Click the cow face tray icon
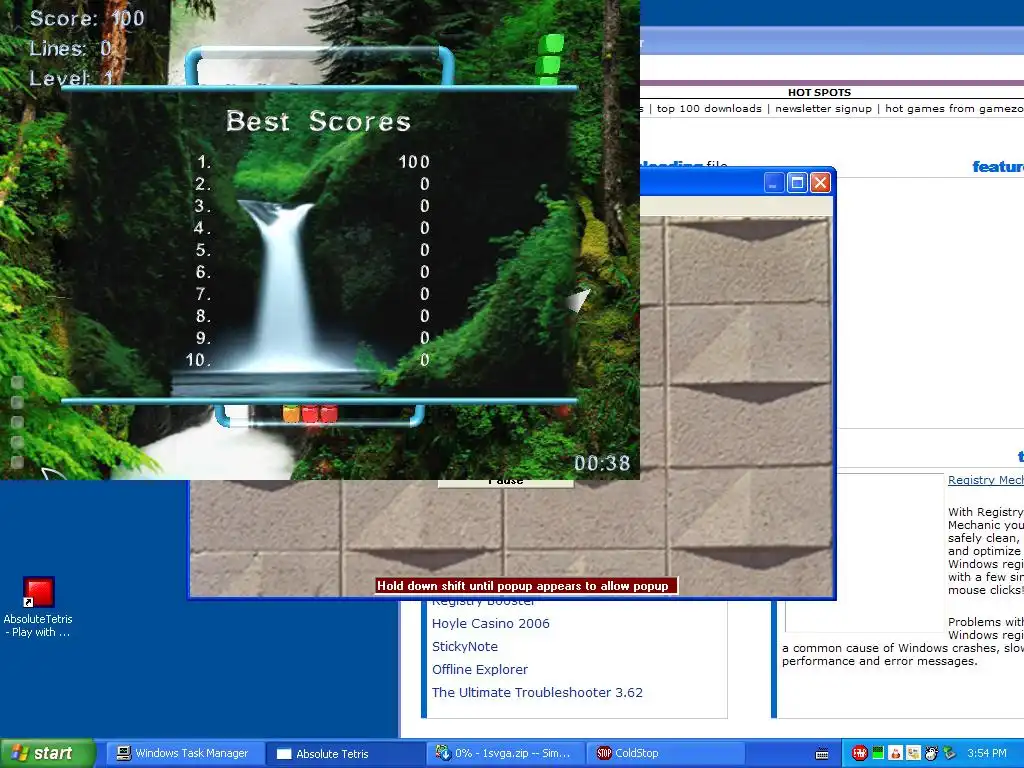This screenshot has width=1024, height=768. tap(931, 754)
